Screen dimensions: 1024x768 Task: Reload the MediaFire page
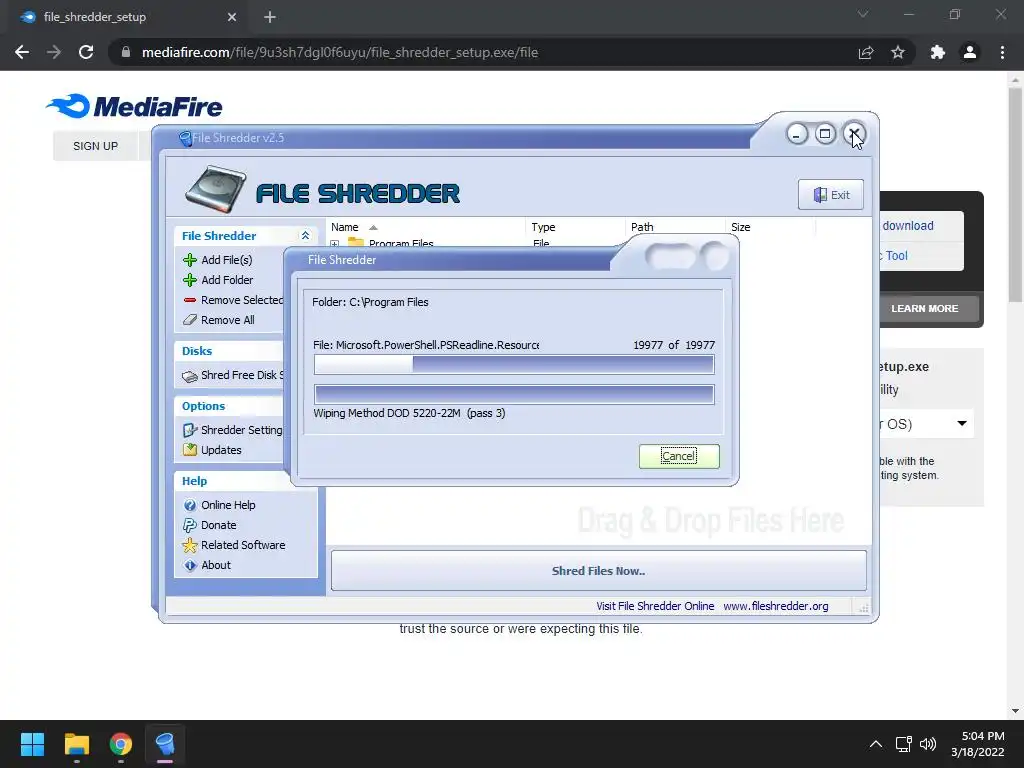pos(86,52)
